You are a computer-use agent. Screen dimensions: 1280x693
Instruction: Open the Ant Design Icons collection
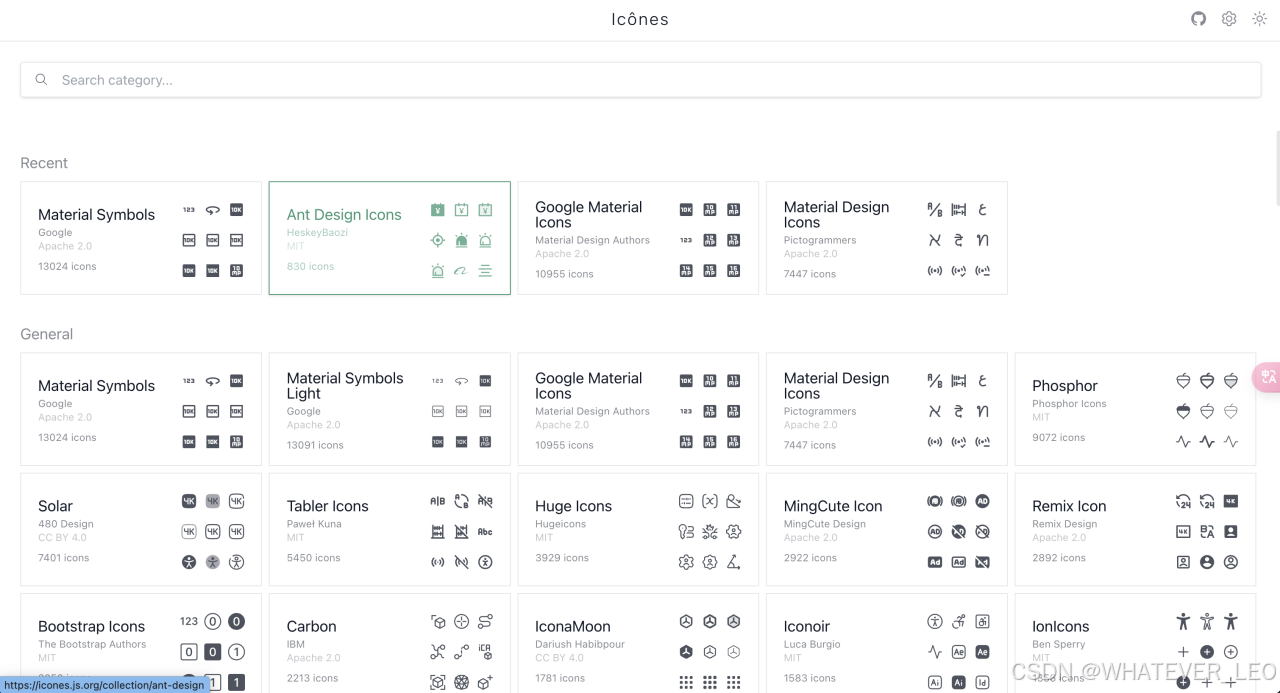tap(390, 238)
